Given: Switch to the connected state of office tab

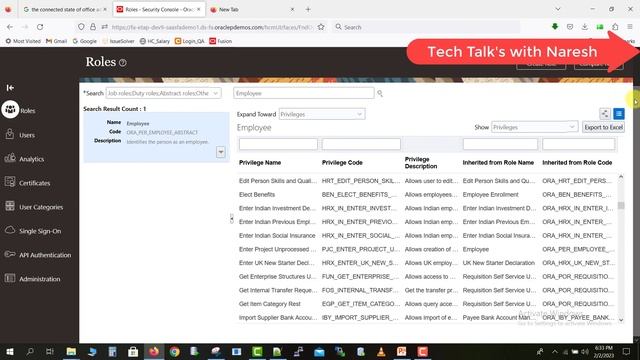Looking at the screenshot, I should 65,9.
